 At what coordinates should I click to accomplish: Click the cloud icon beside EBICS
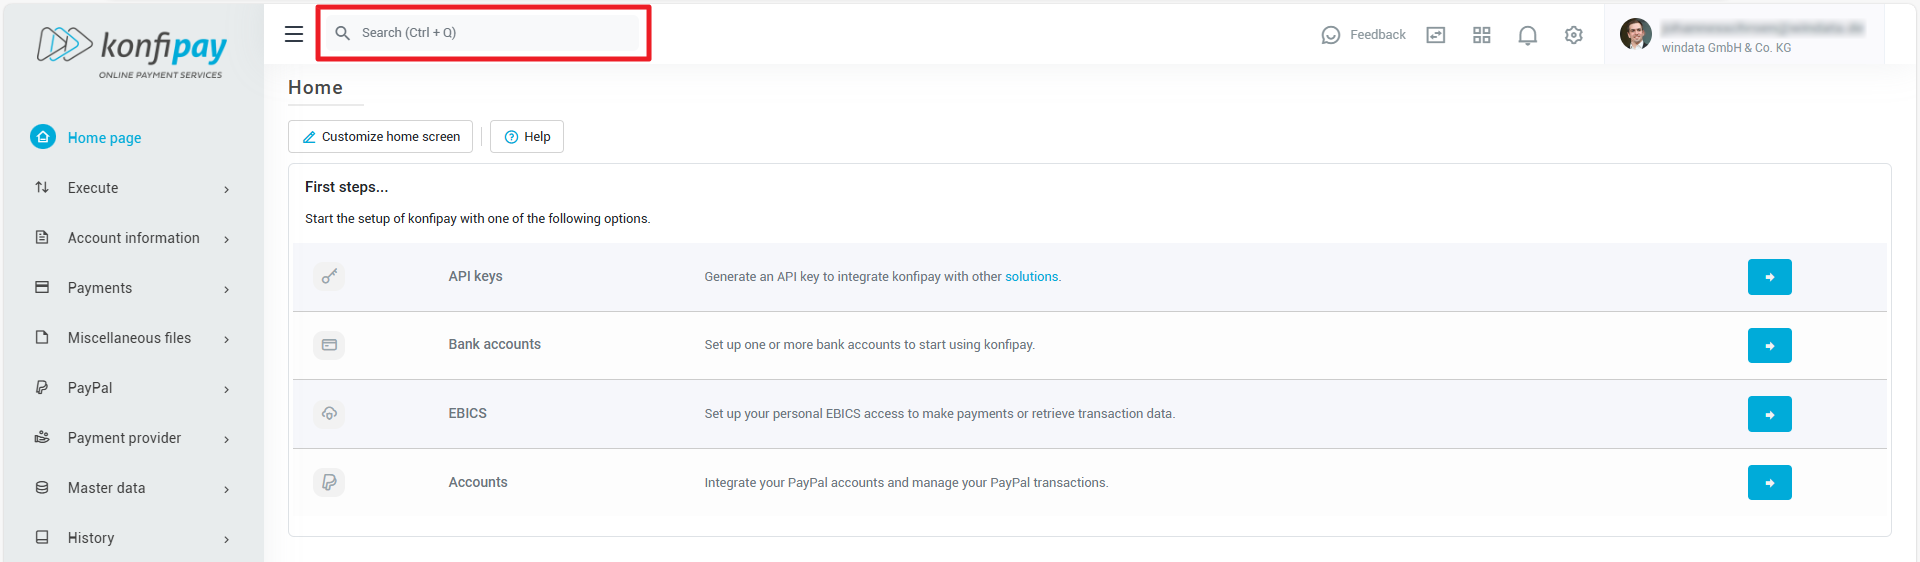click(x=329, y=413)
